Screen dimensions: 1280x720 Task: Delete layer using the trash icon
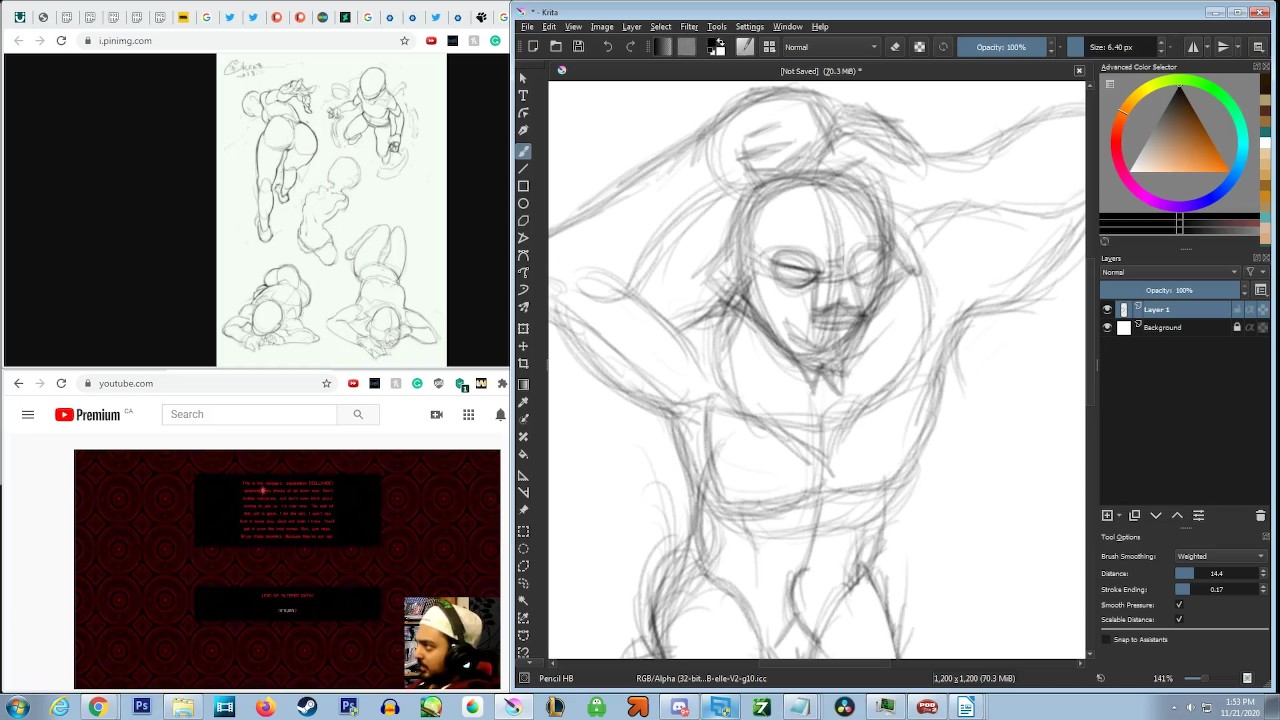point(1260,516)
